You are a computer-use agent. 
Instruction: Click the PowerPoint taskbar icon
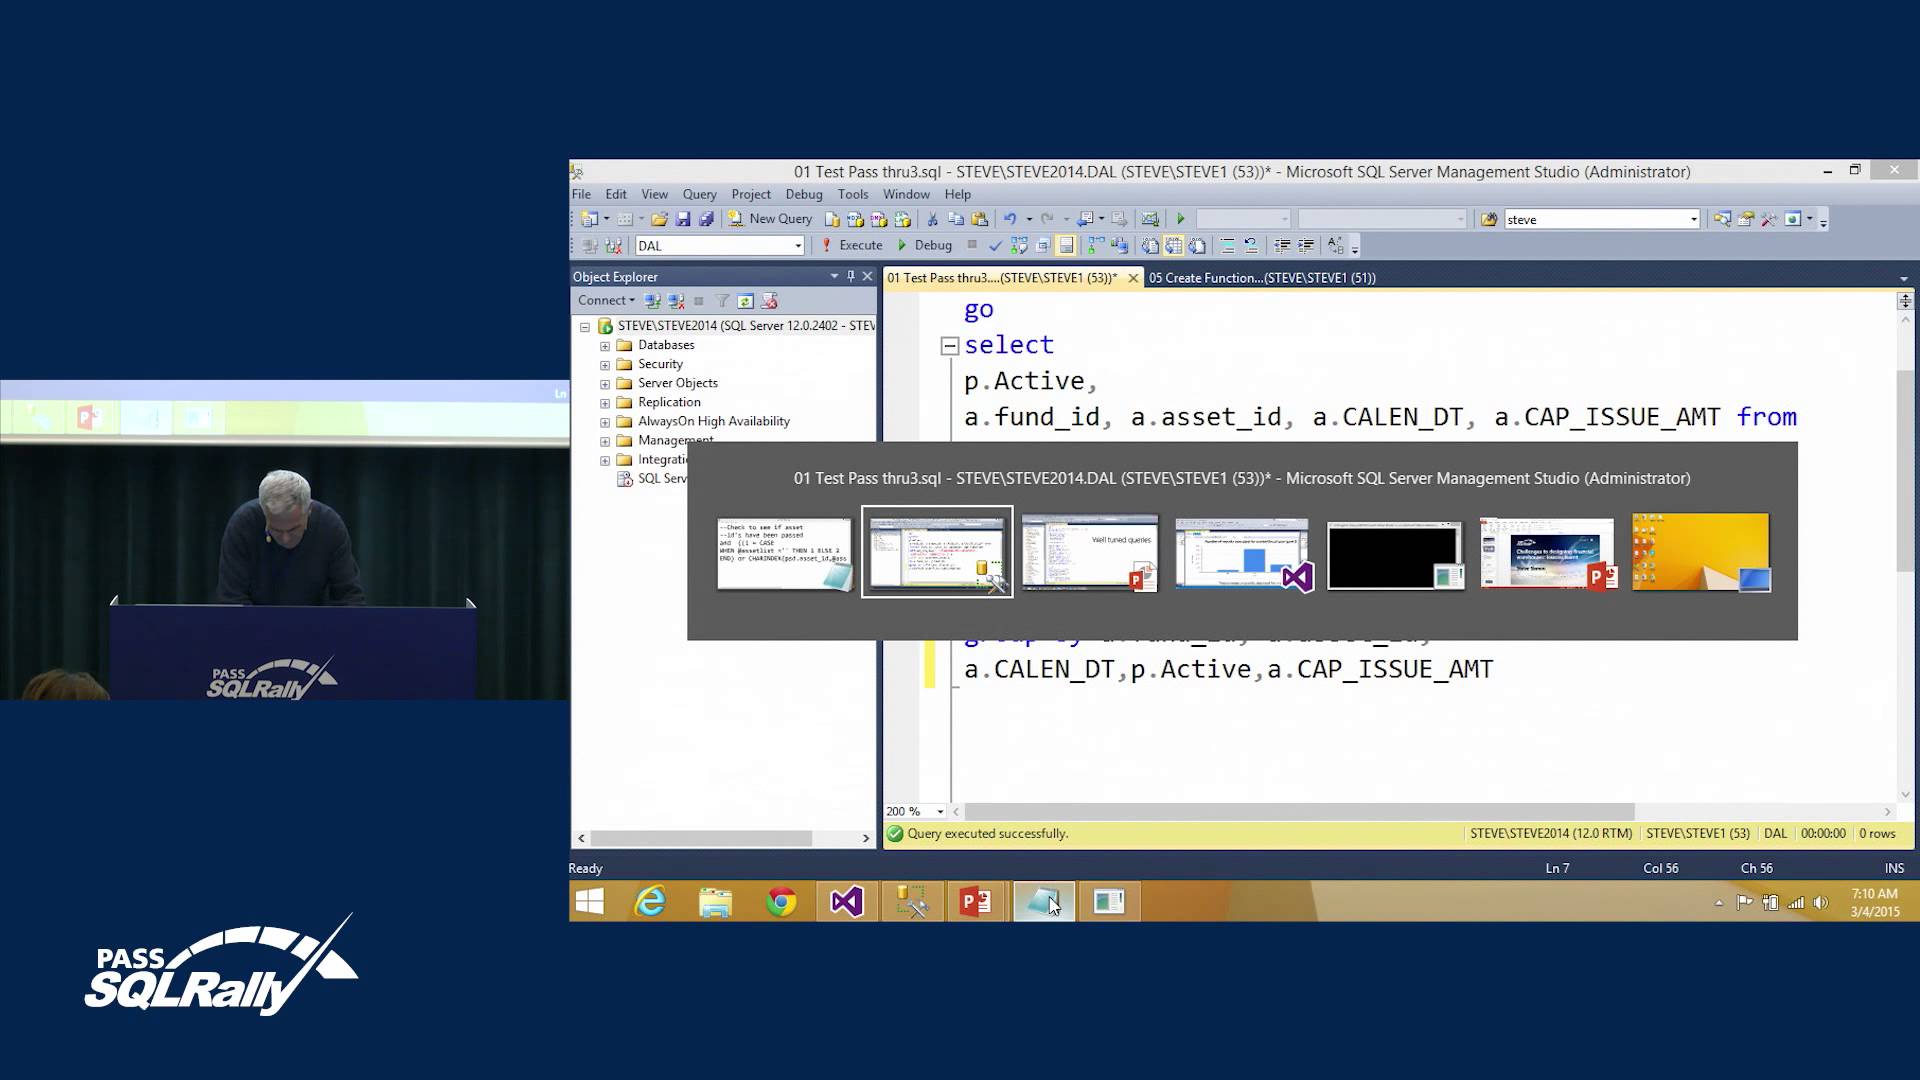(x=977, y=901)
